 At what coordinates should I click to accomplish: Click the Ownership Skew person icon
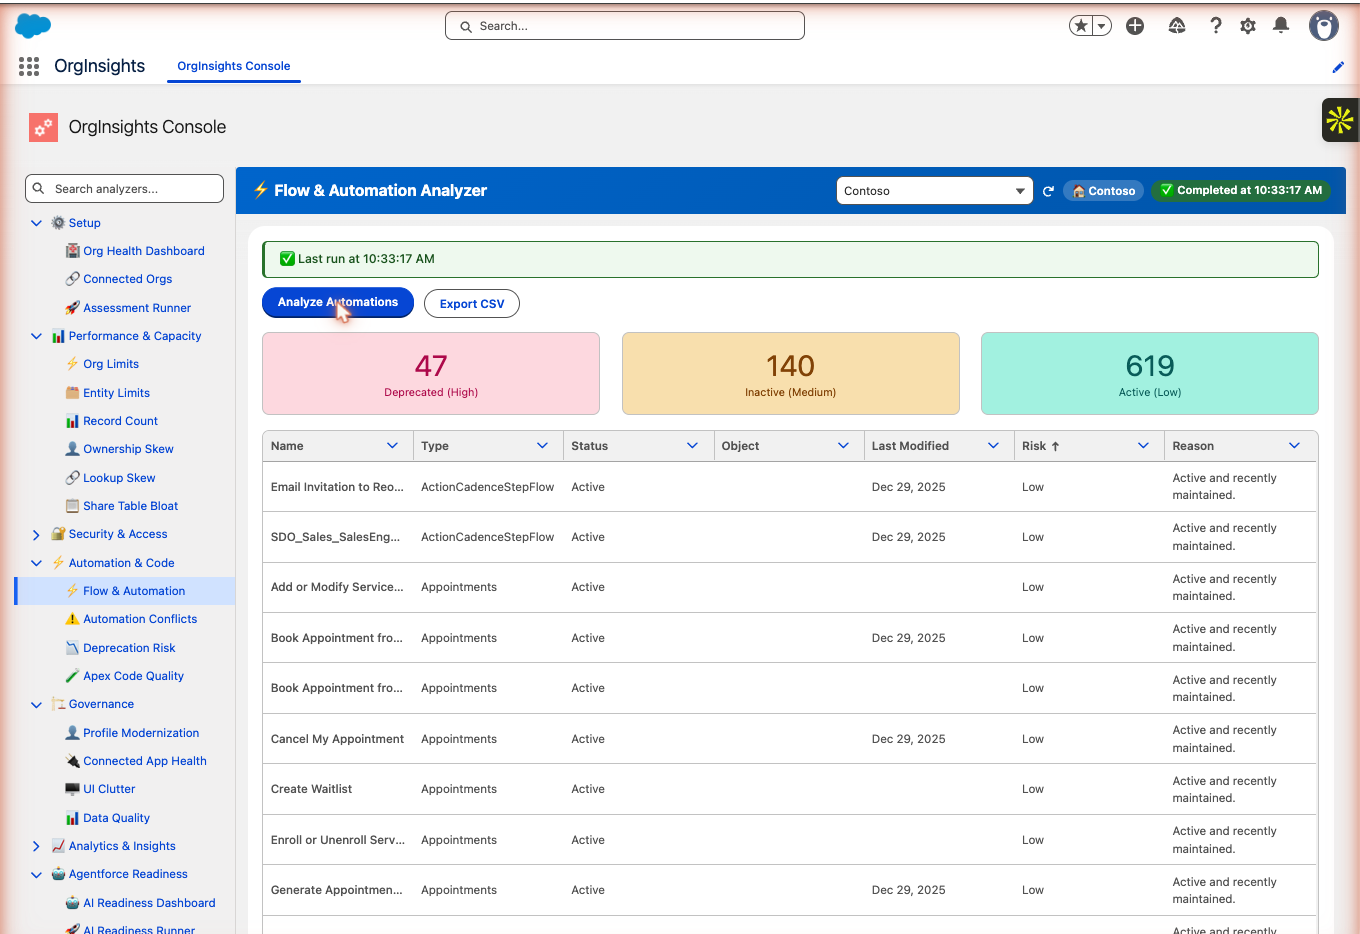pos(72,449)
